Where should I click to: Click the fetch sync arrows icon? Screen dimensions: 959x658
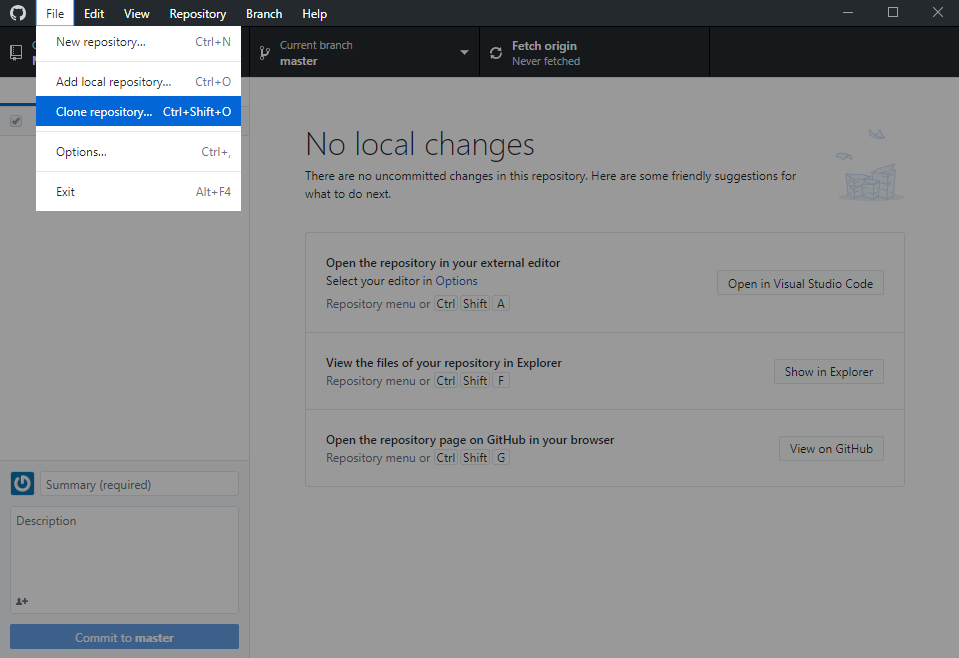click(496, 53)
